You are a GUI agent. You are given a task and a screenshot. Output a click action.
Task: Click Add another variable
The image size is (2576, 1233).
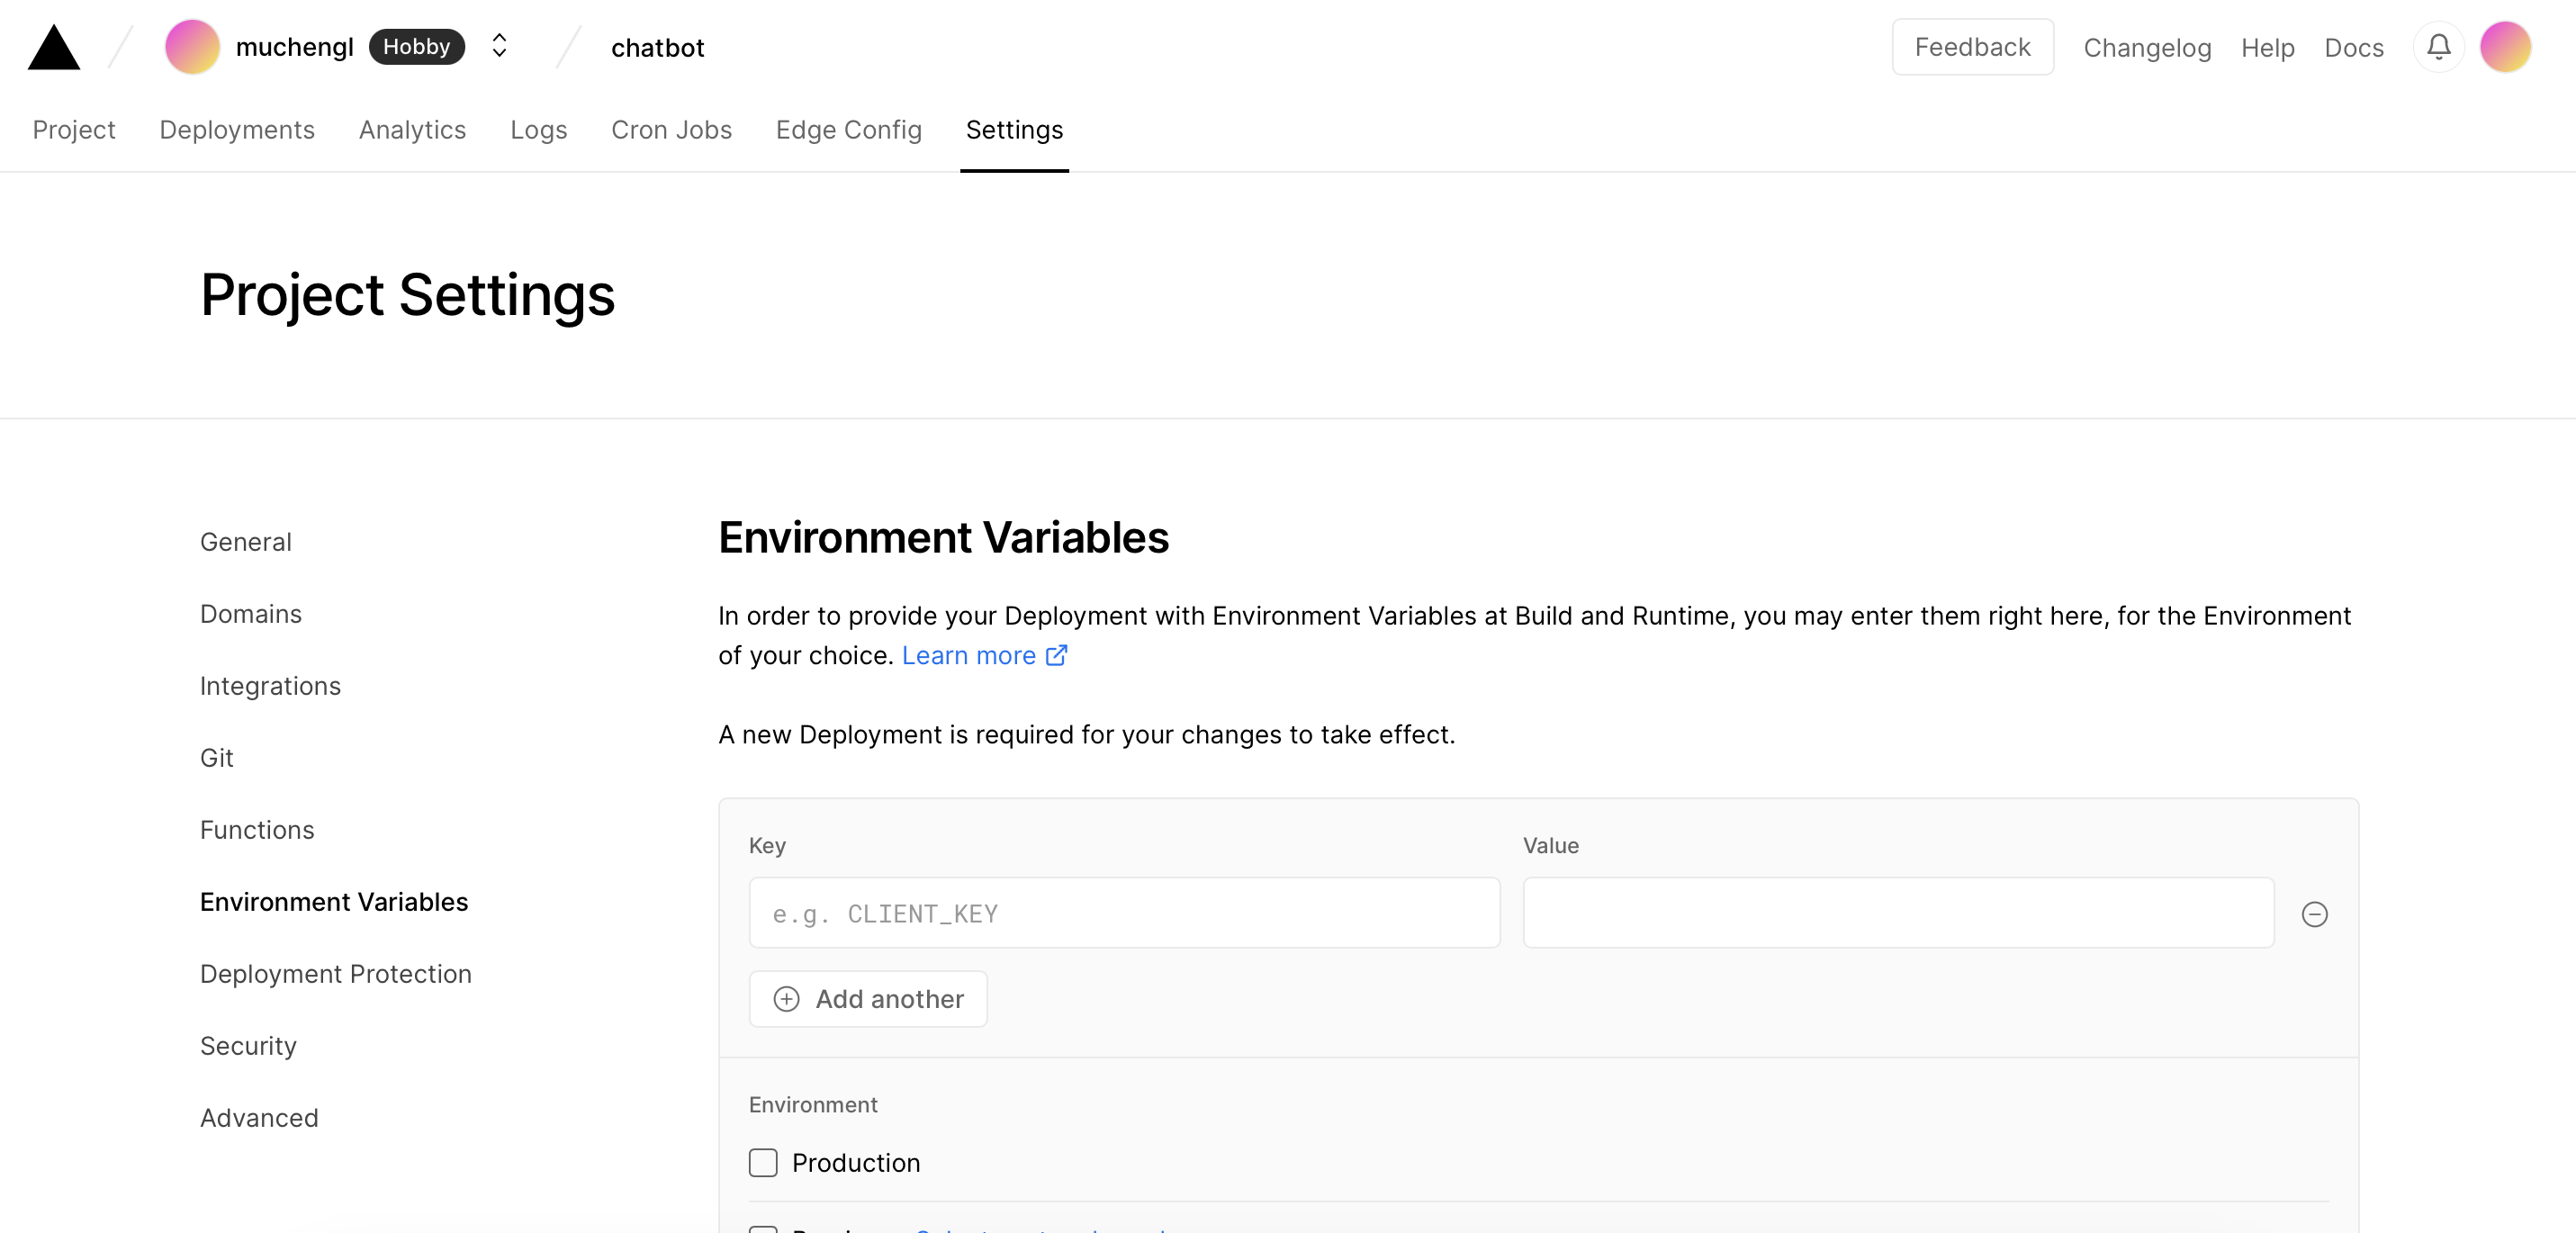click(x=867, y=998)
